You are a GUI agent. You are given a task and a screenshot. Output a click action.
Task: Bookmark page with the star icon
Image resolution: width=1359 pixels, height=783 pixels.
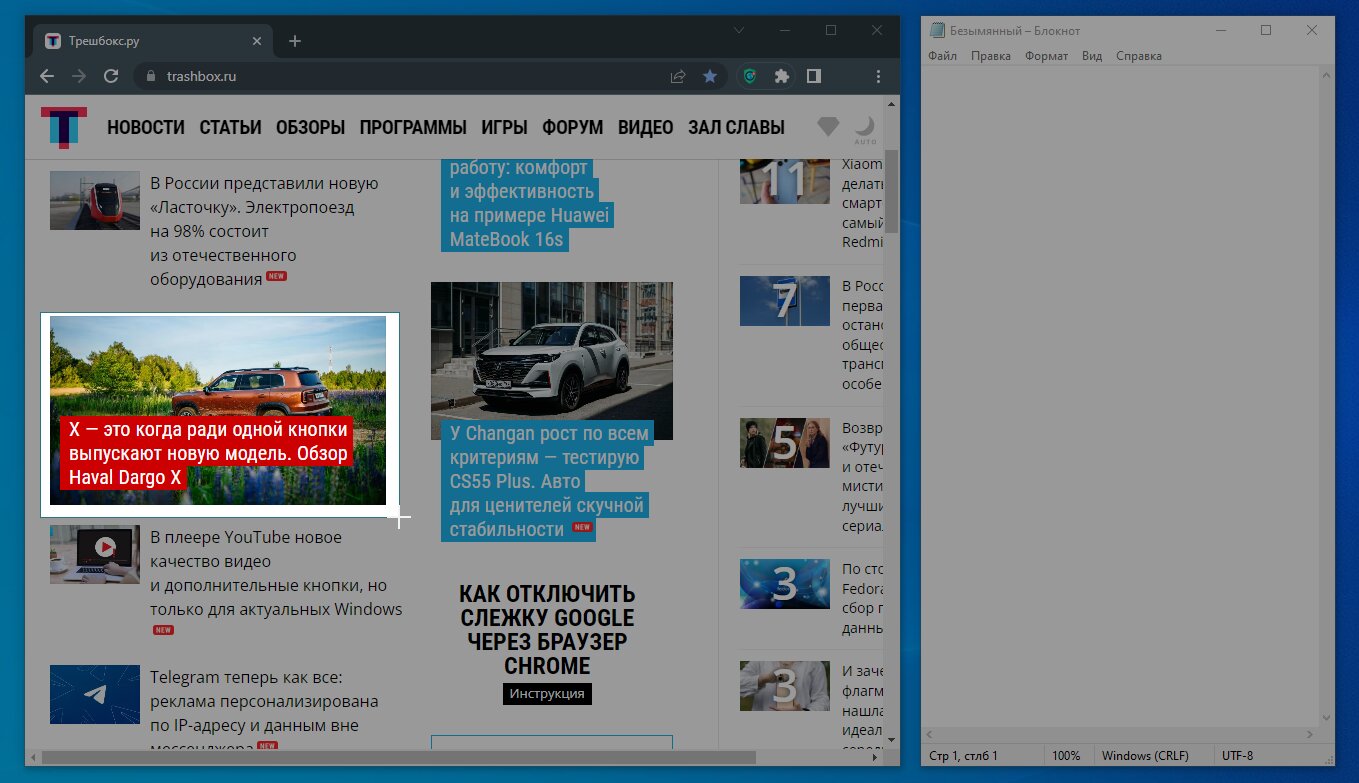coord(710,76)
